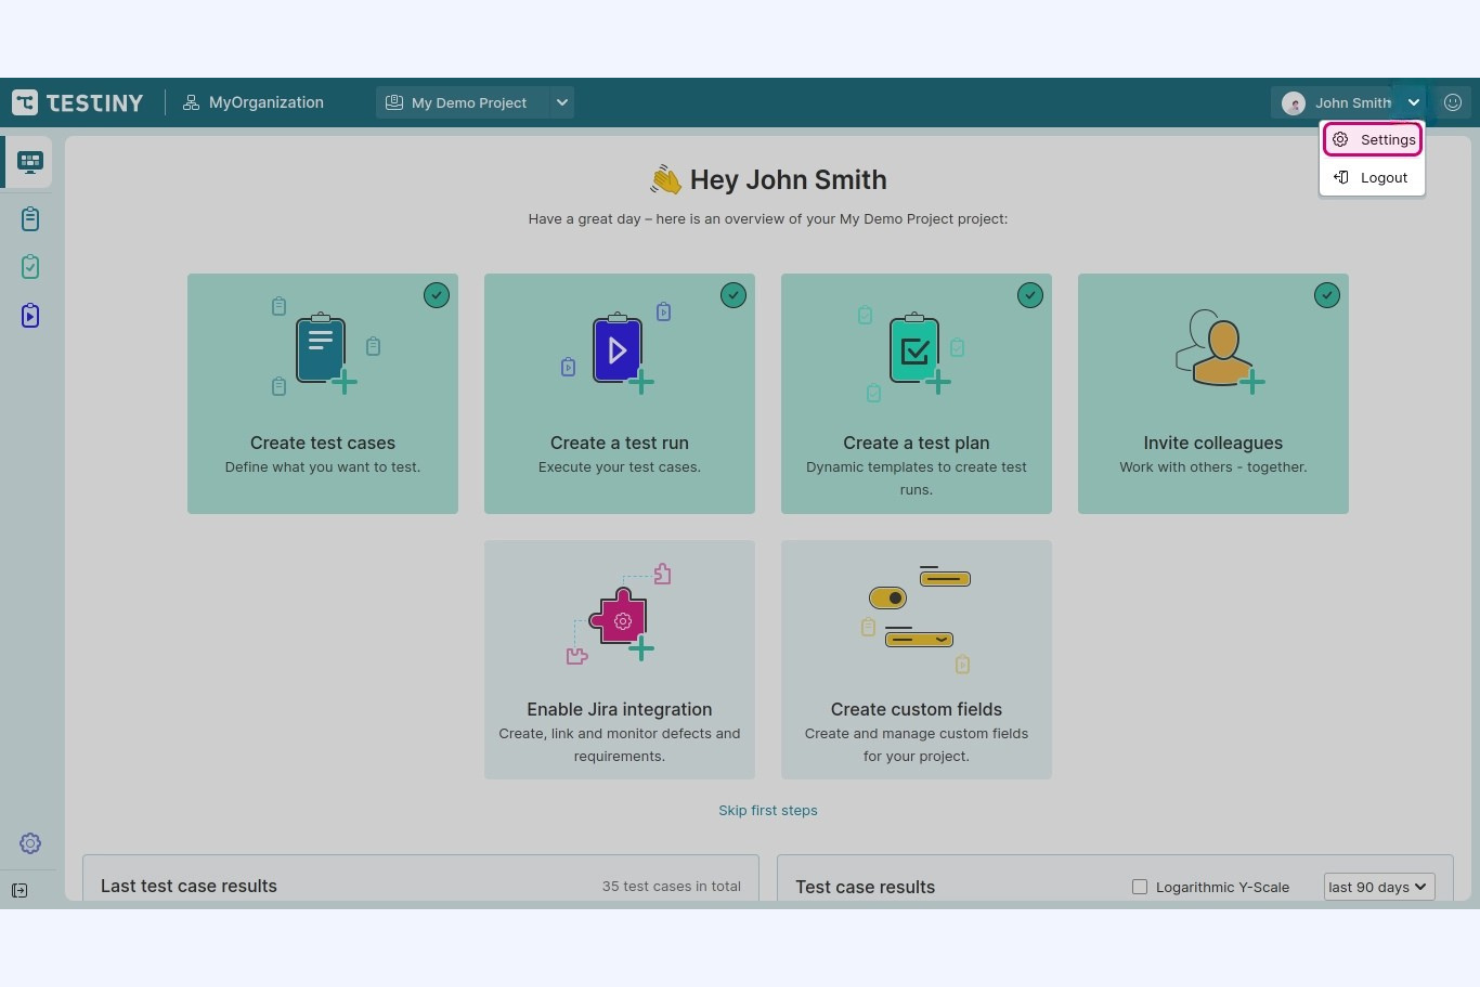
Task: Select the Test Cases clipboard icon in sidebar
Action: pyautogui.click(x=29, y=218)
